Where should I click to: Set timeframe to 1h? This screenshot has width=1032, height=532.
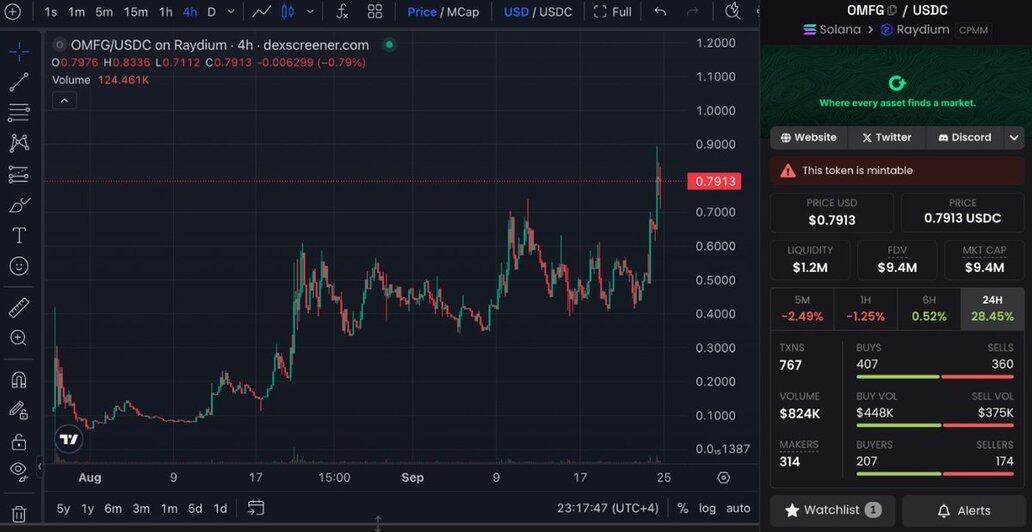(x=166, y=12)
